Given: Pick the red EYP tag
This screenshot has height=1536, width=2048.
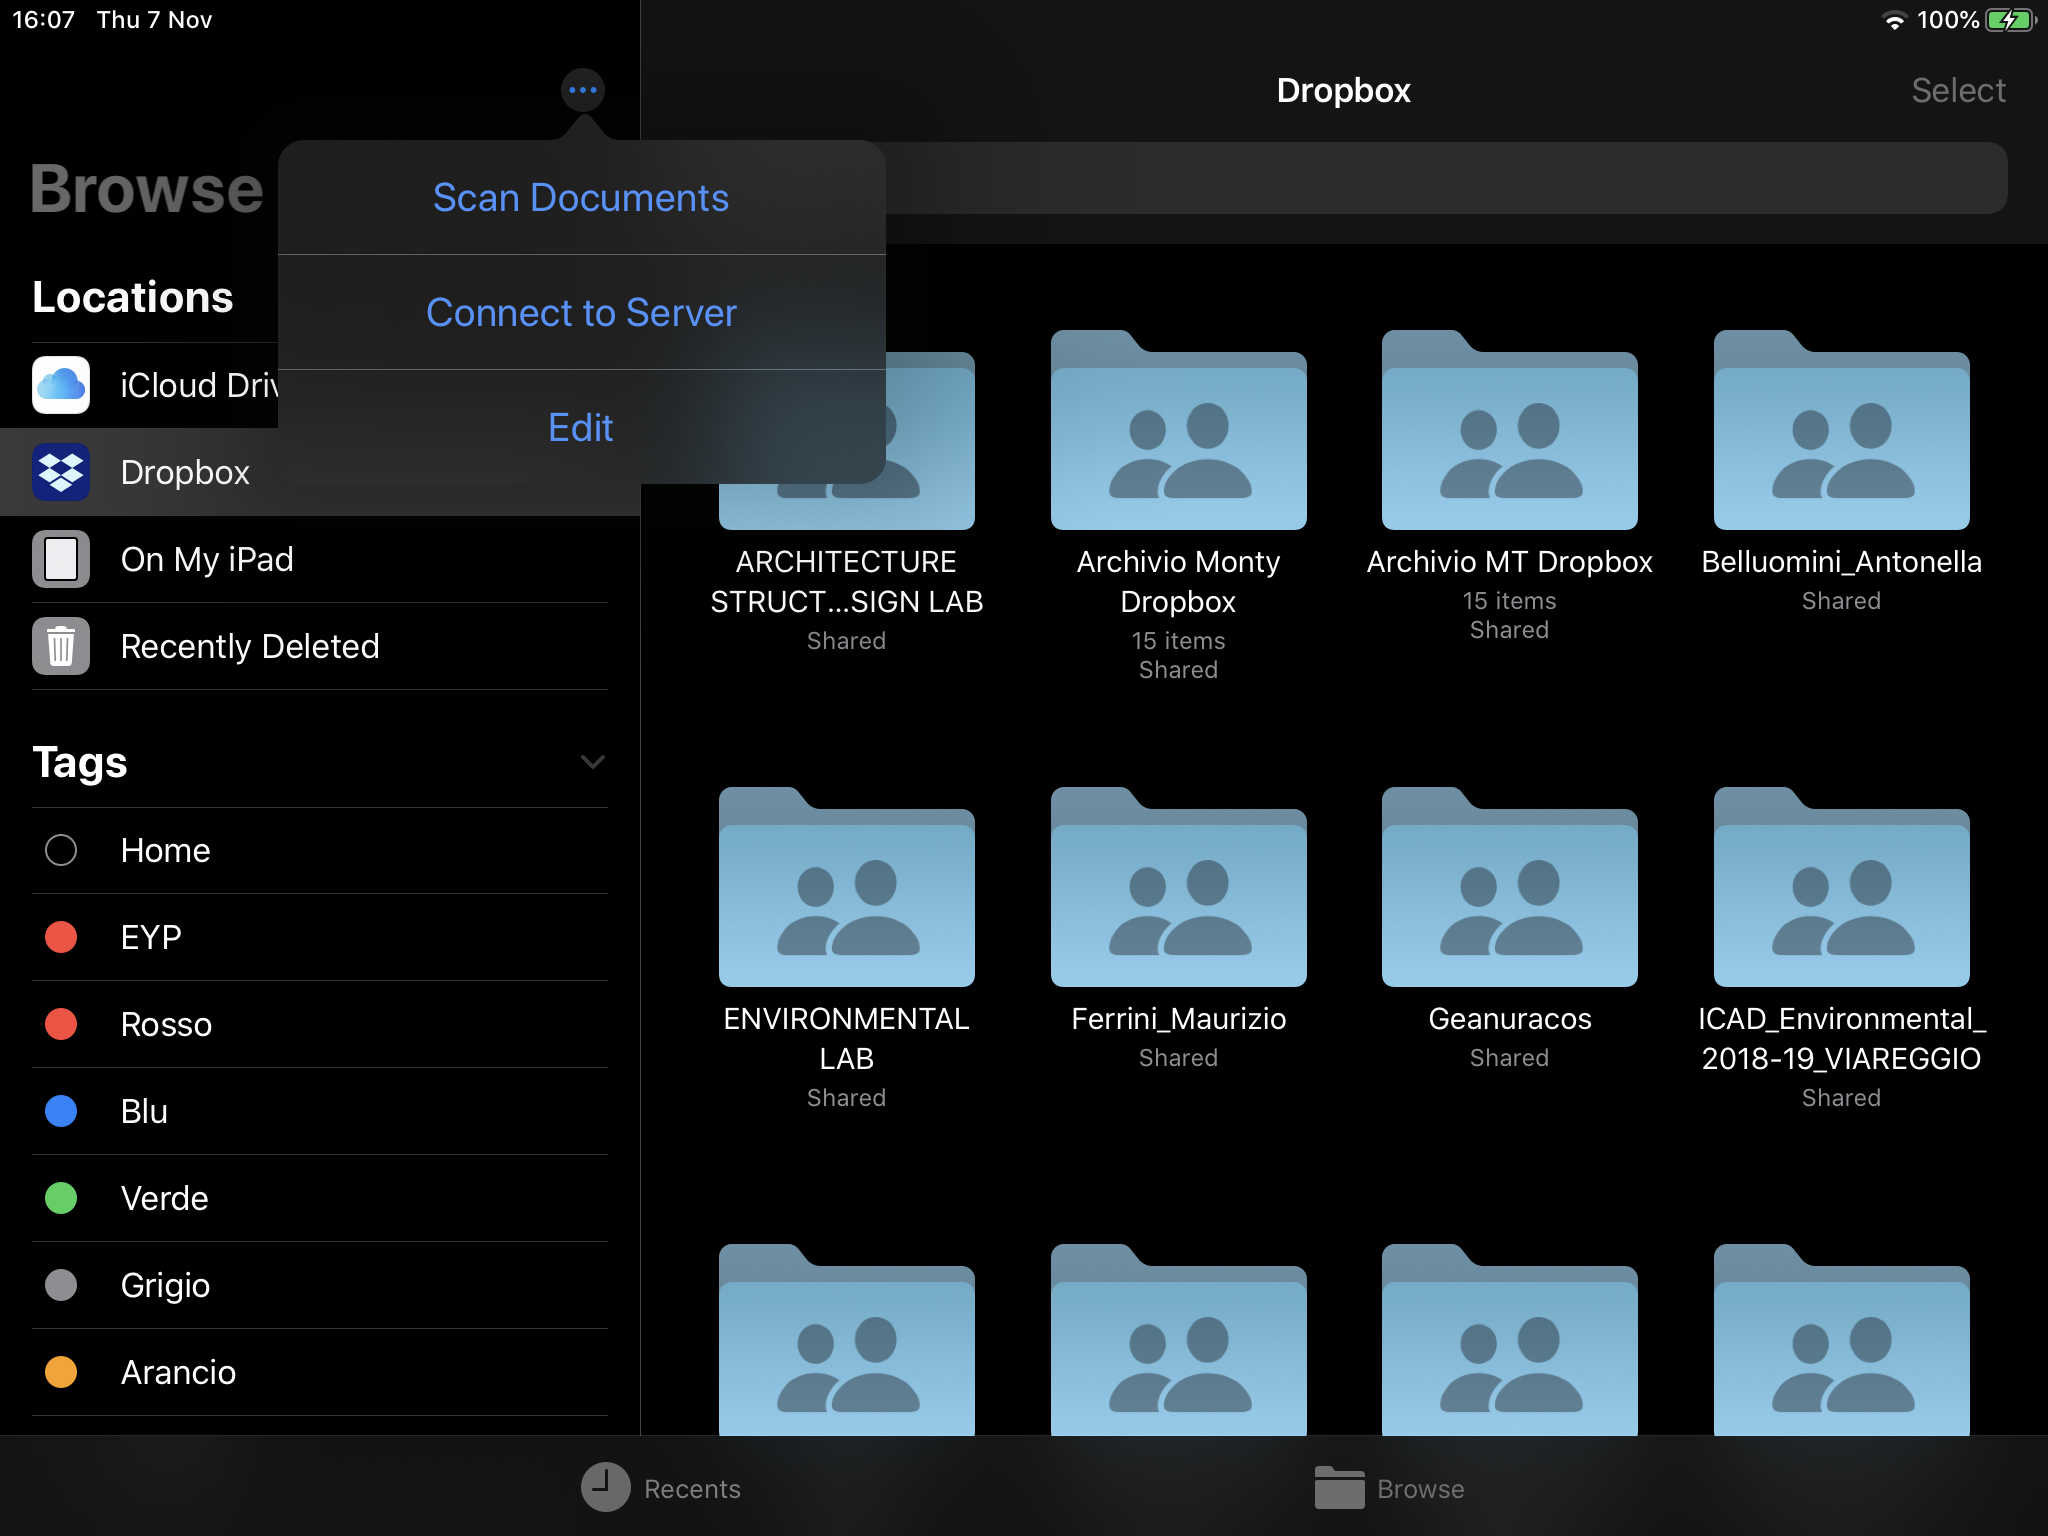Looking at the screenshot, I should [x=61, y=937].
